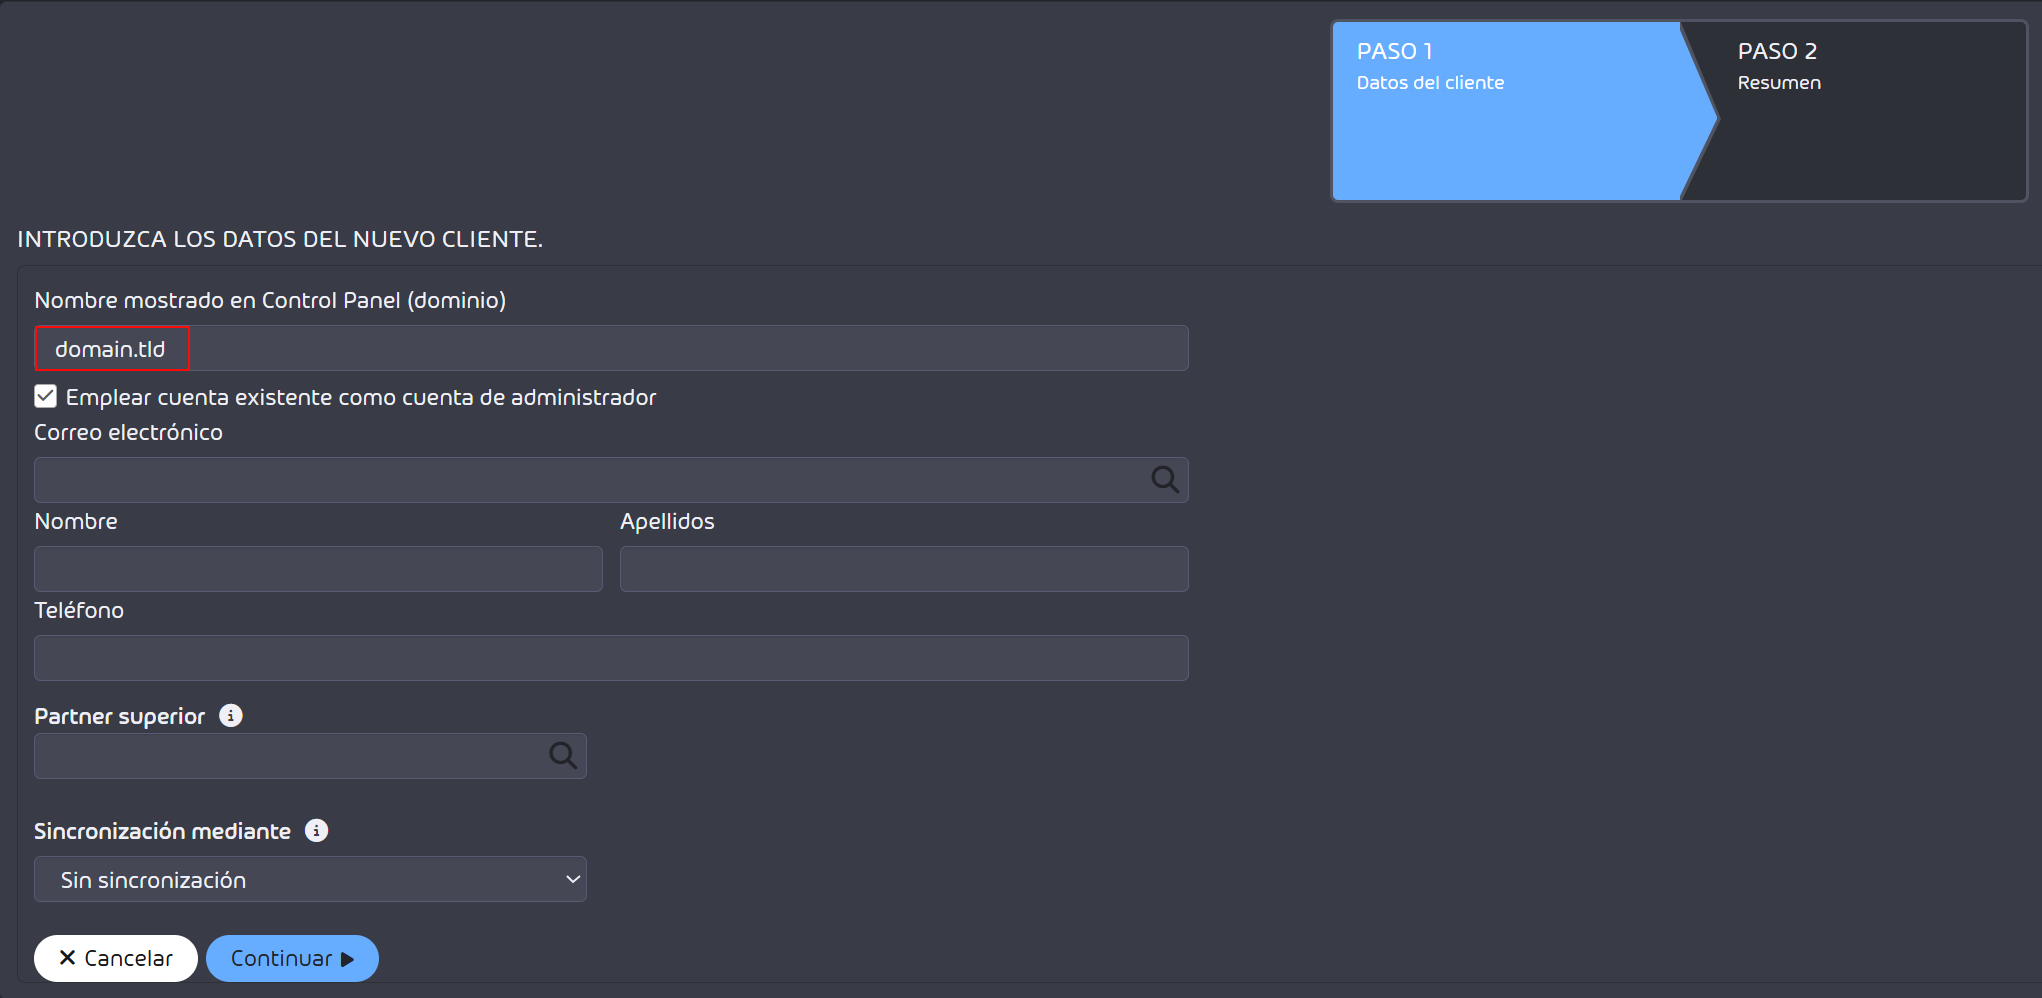Click the 'Emplear cuenta existente' checkbox label
This screenshot has height=998, width=2042.
361,397
